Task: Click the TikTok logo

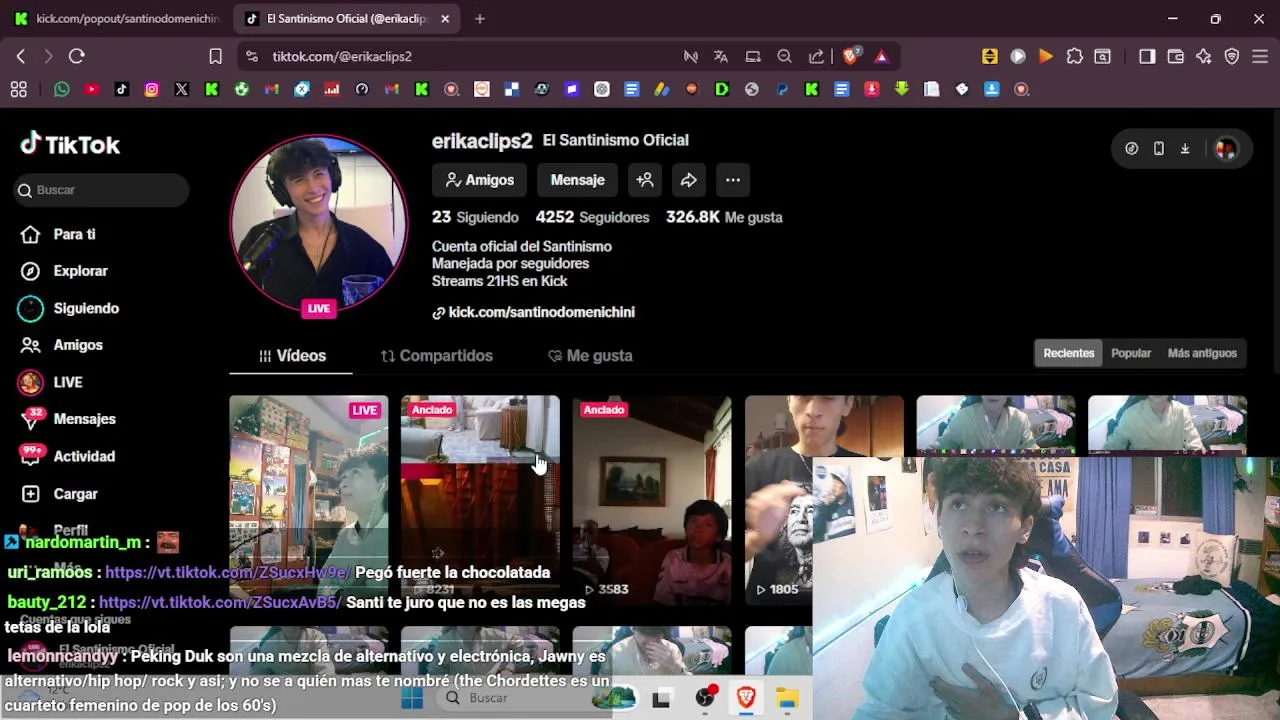Action: (x=70, y=145)
